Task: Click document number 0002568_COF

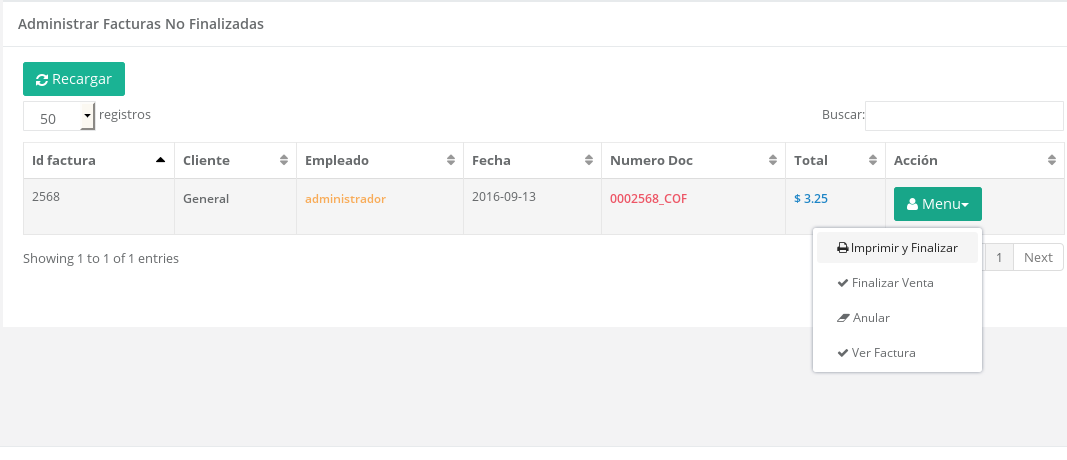Action: [648, 198]
